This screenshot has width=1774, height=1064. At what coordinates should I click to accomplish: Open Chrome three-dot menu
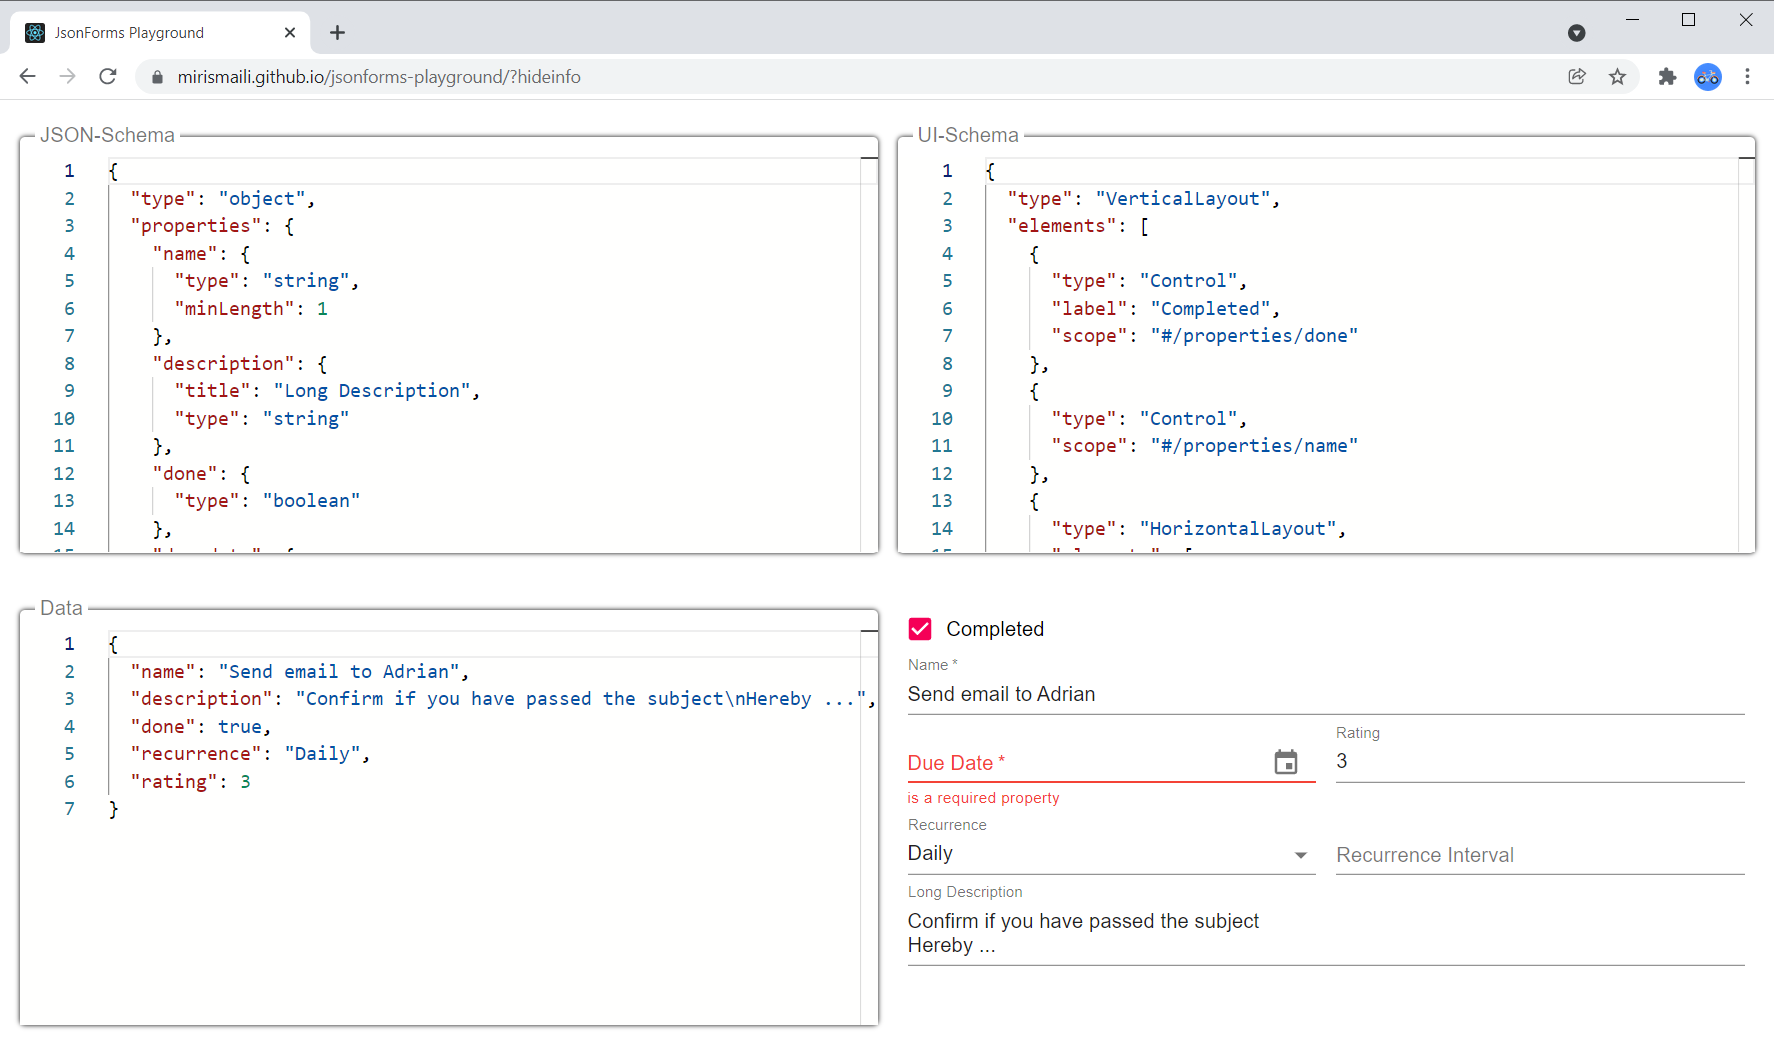click(x=1748, y=77)
